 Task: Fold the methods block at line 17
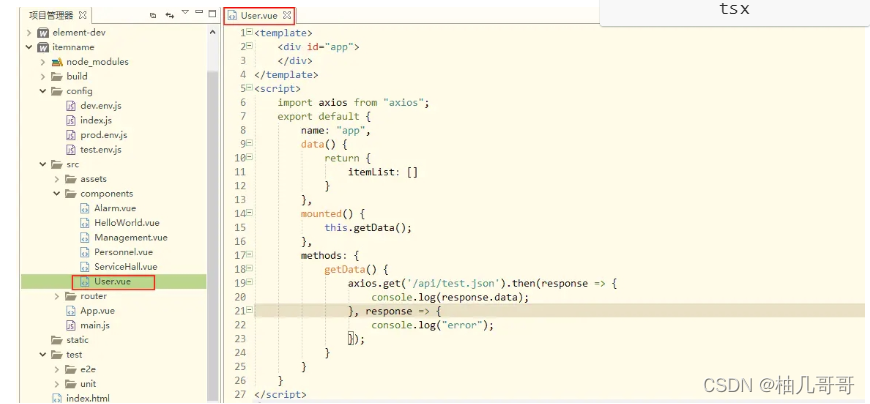pos(249,254)
